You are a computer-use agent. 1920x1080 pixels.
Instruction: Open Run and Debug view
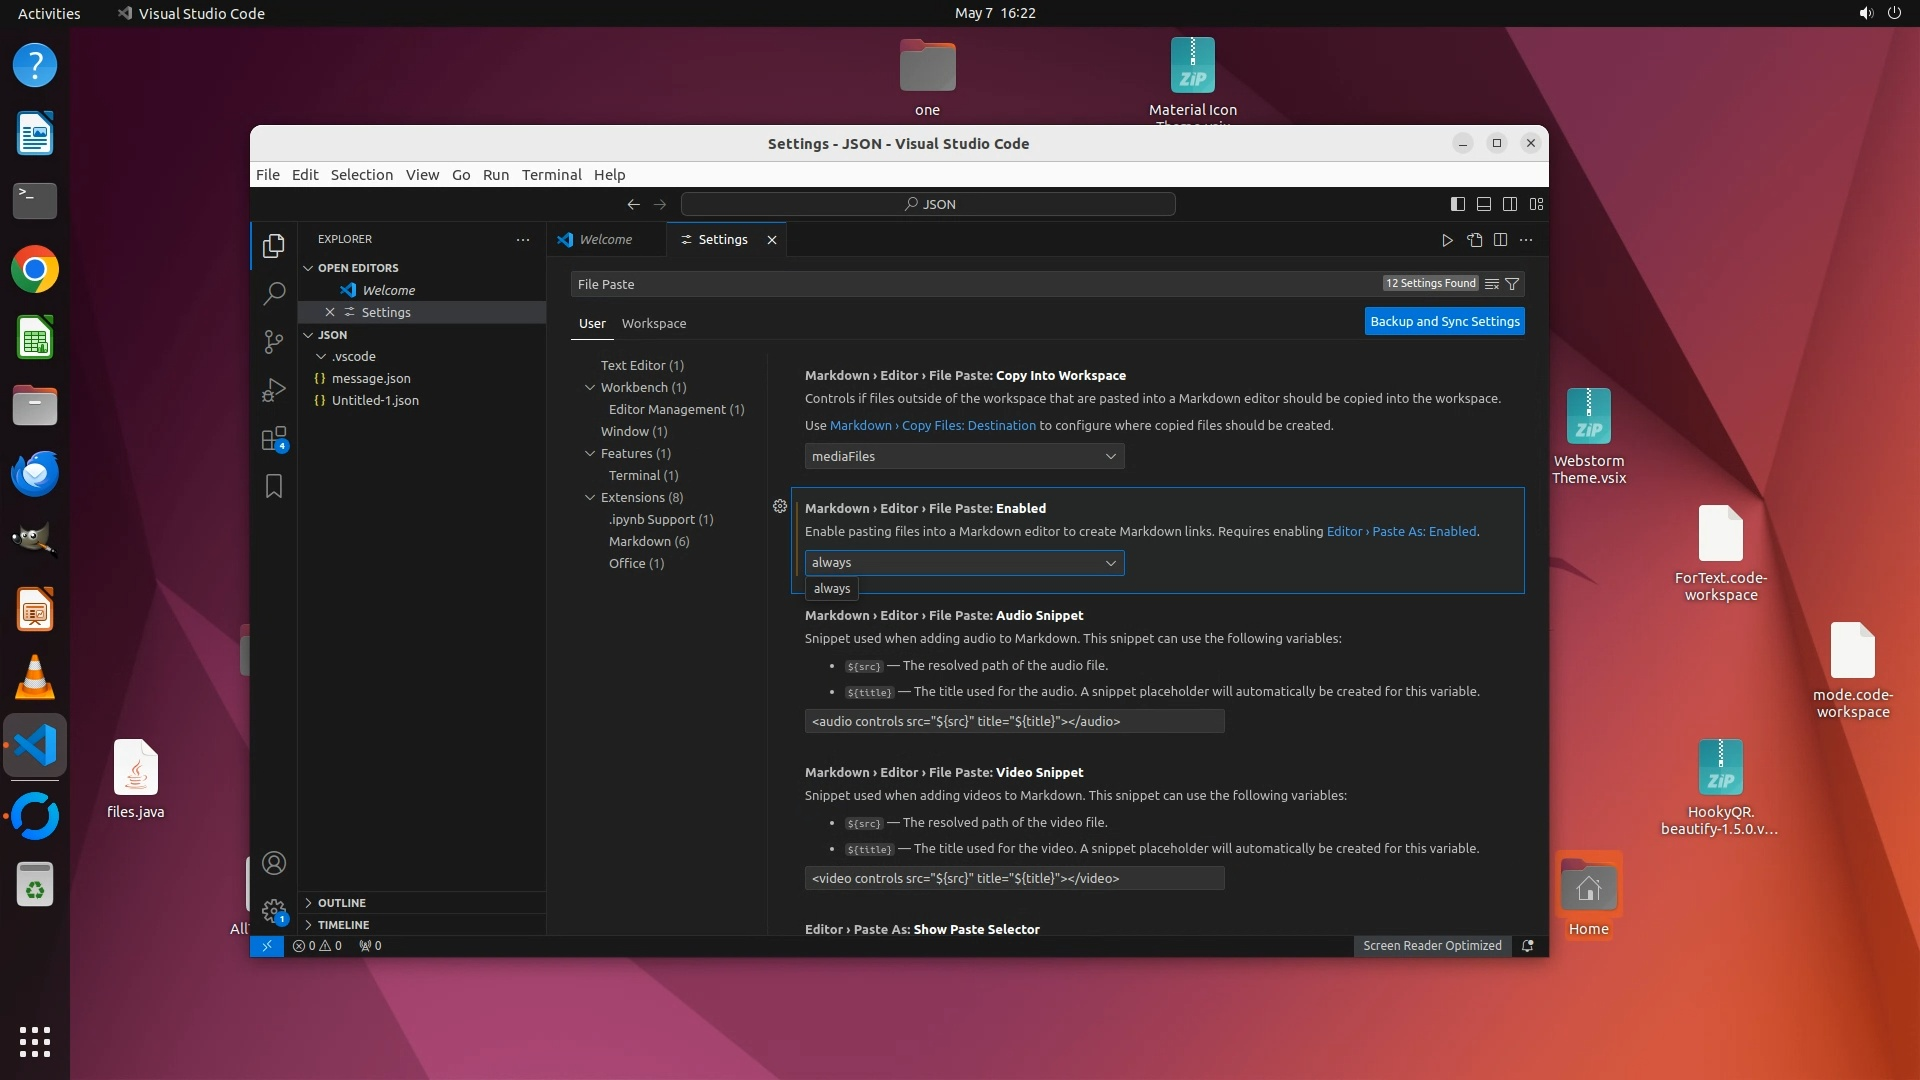pos(273,390)
